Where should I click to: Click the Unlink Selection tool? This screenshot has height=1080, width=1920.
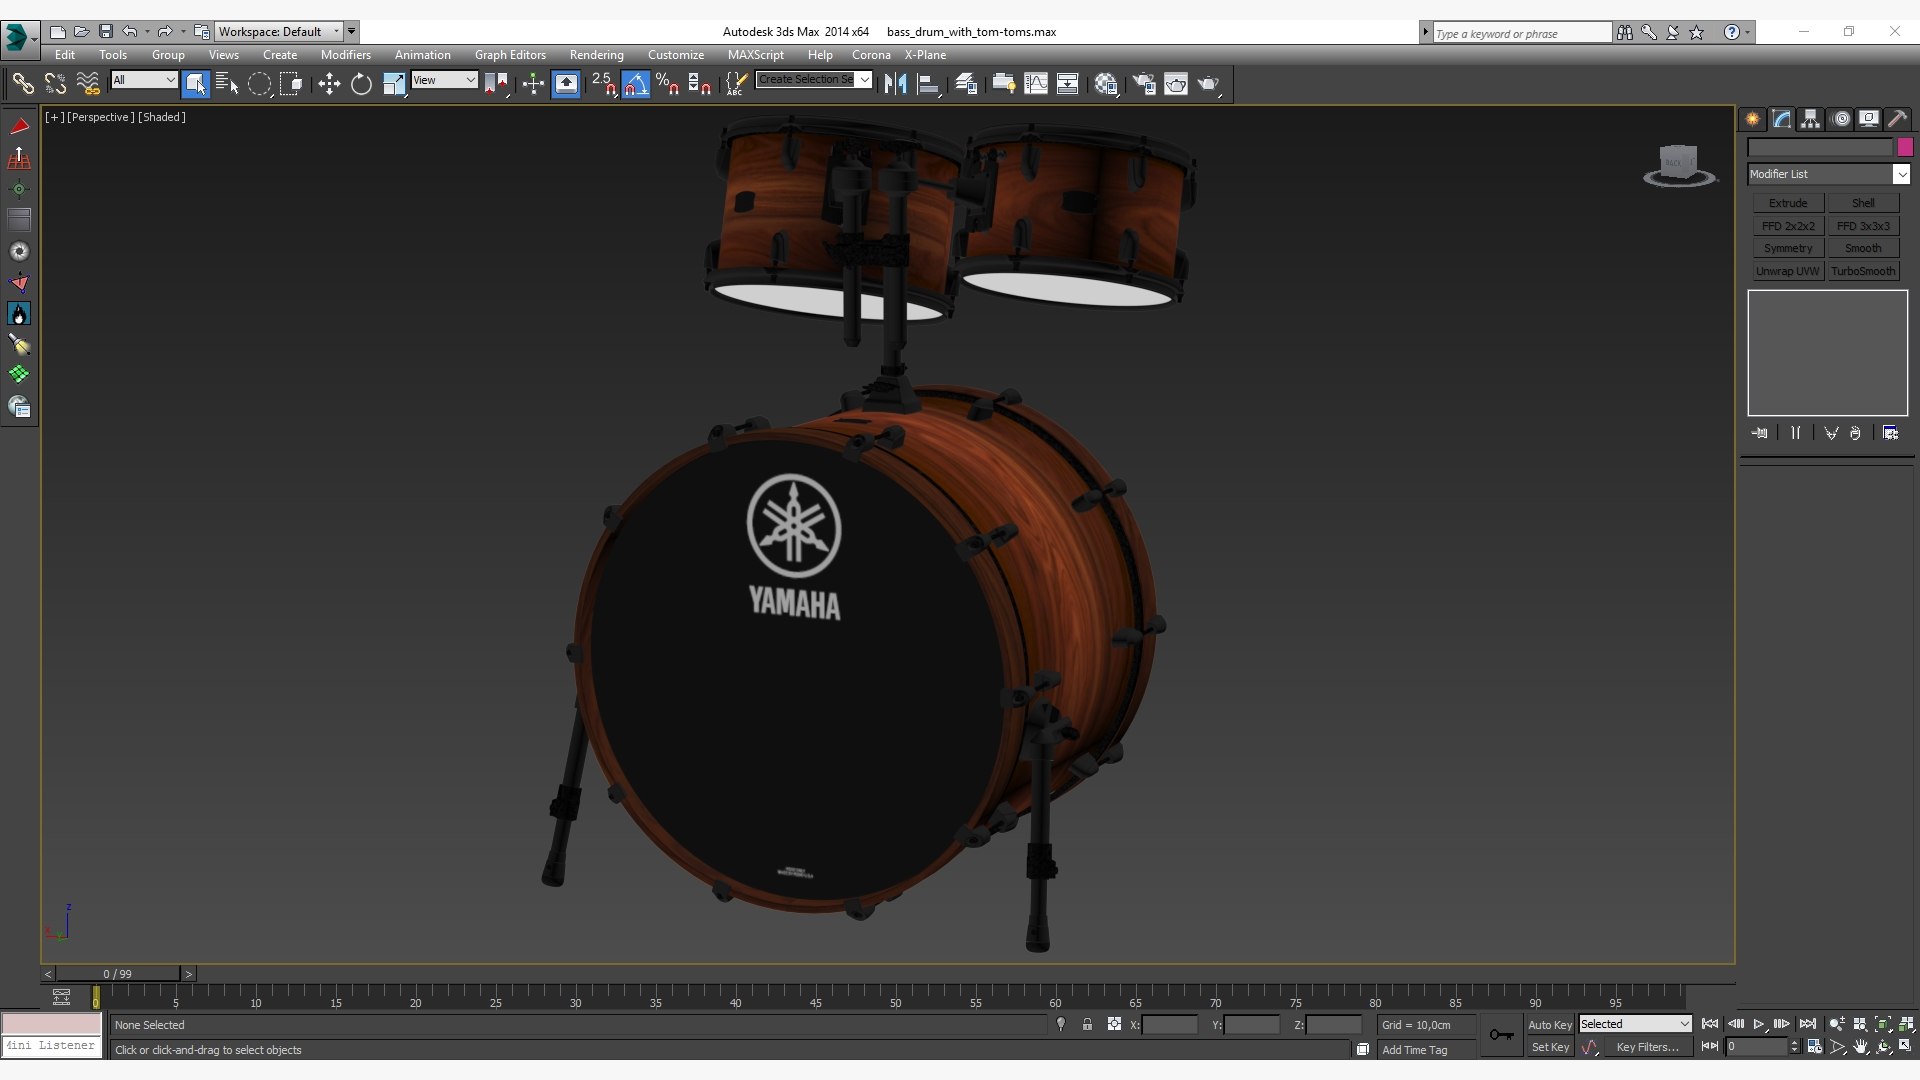(x=55, y=84)
